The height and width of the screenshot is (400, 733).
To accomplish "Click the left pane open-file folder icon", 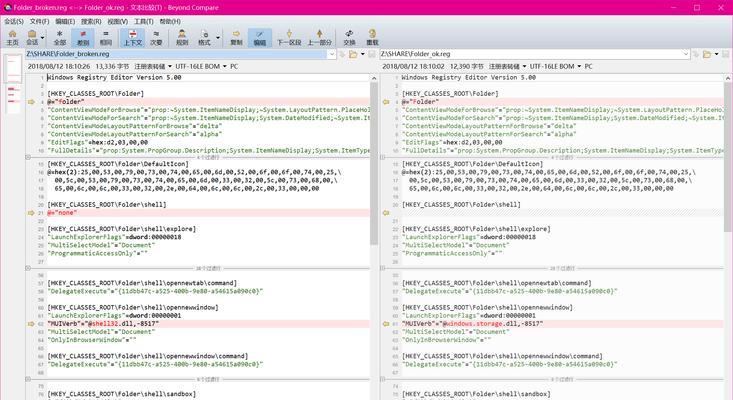I will point(353,54).
